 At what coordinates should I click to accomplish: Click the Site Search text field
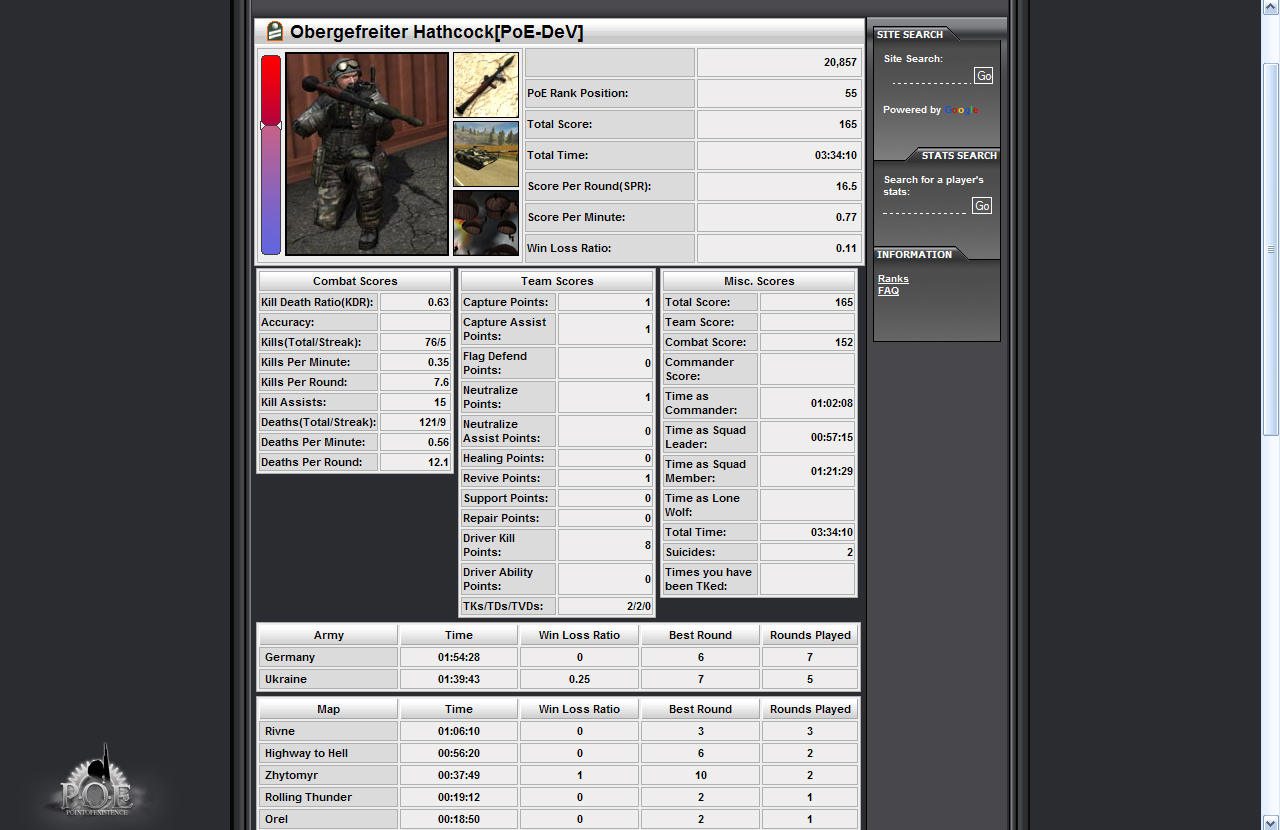pyautogui.click(x=930, y=76)
